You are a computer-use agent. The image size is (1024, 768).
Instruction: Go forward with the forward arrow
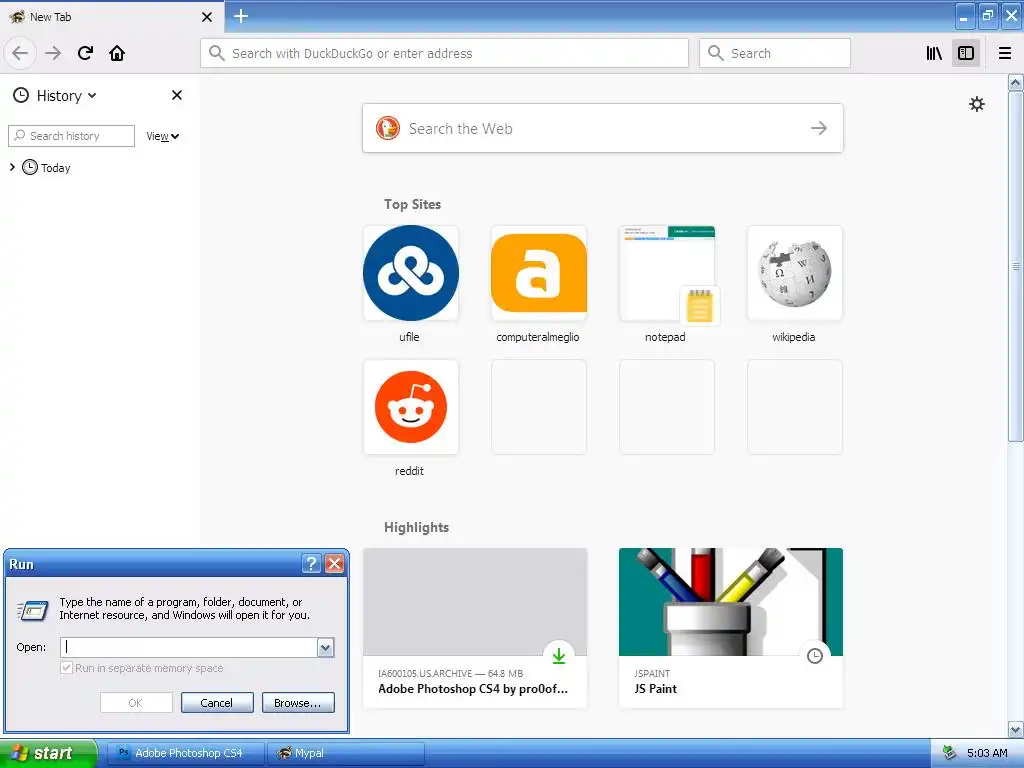tap(53, 53)
